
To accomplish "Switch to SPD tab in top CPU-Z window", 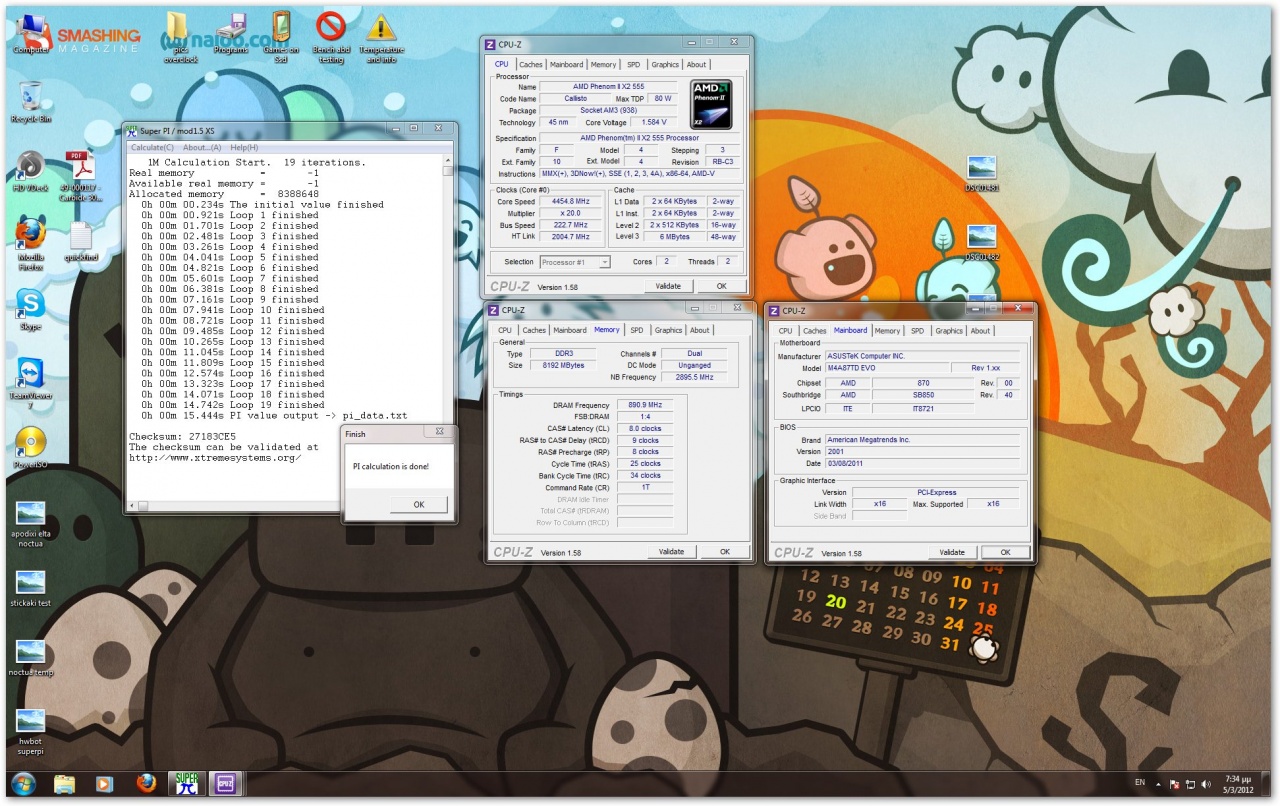I will tap(634, 64).
